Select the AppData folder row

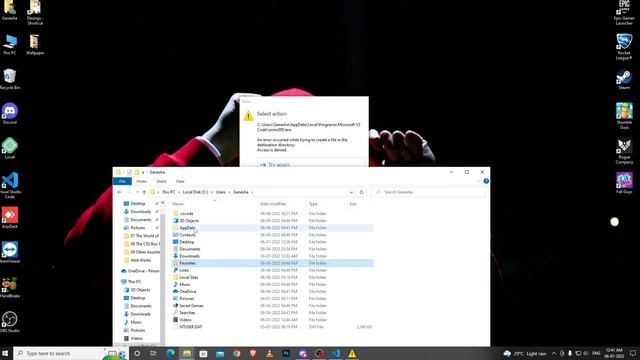272,228
